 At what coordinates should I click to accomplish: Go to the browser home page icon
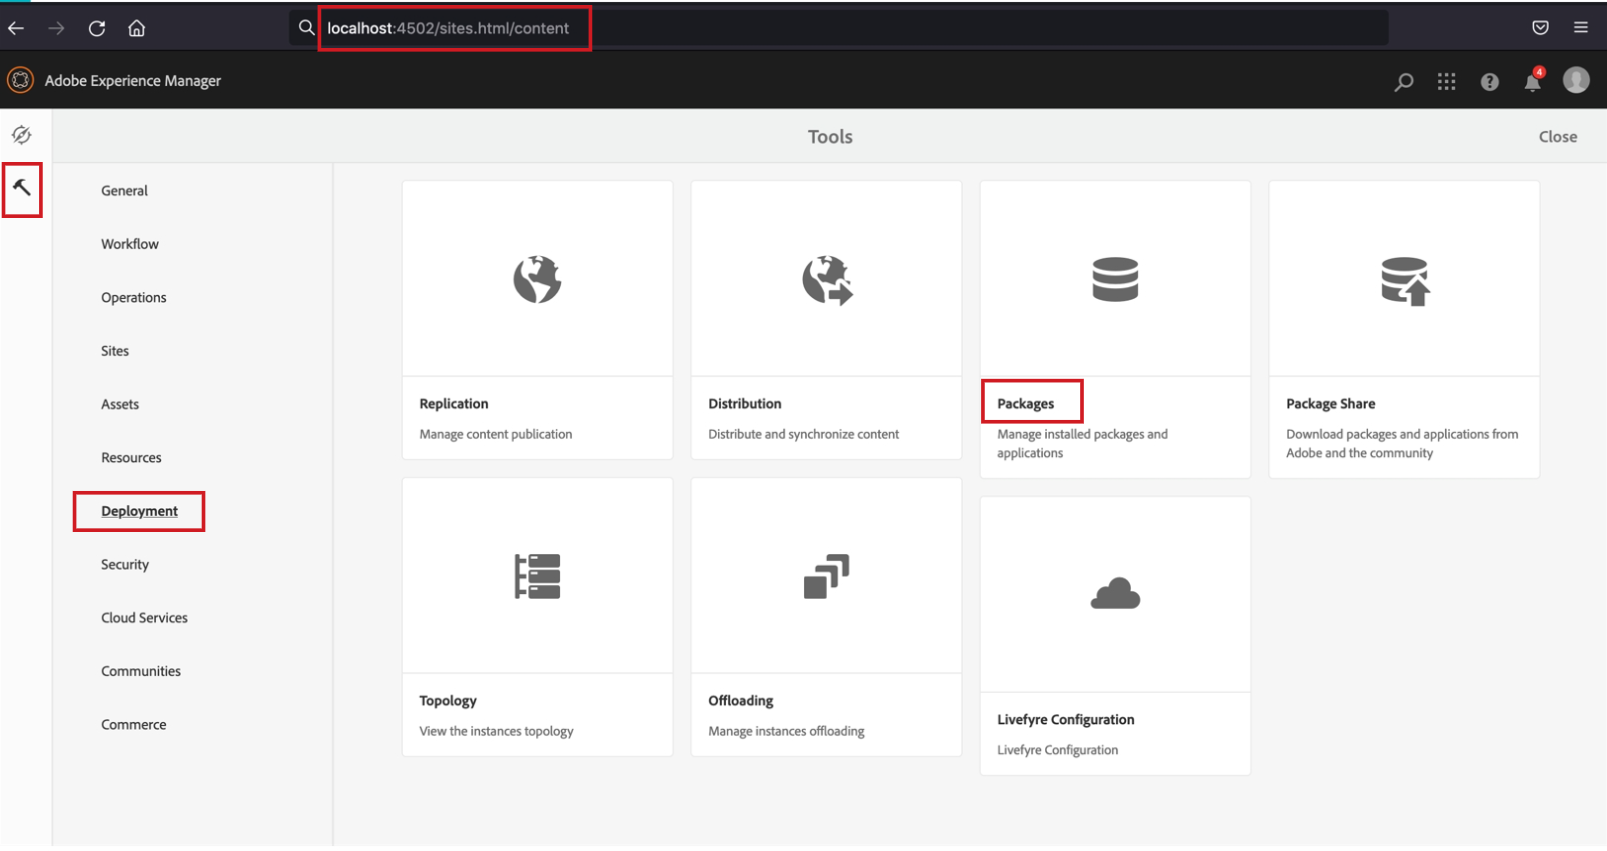pos(137,28)
